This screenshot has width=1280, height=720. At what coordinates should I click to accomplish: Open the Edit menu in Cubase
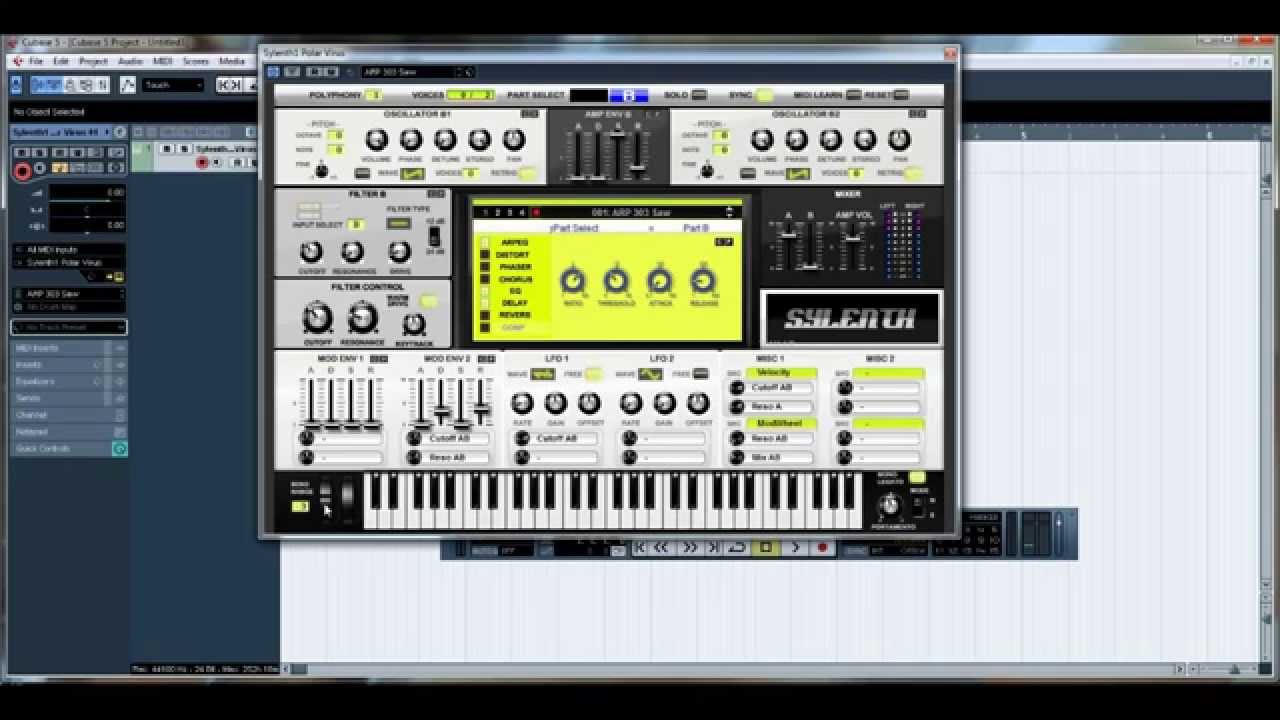click(61, 61)
